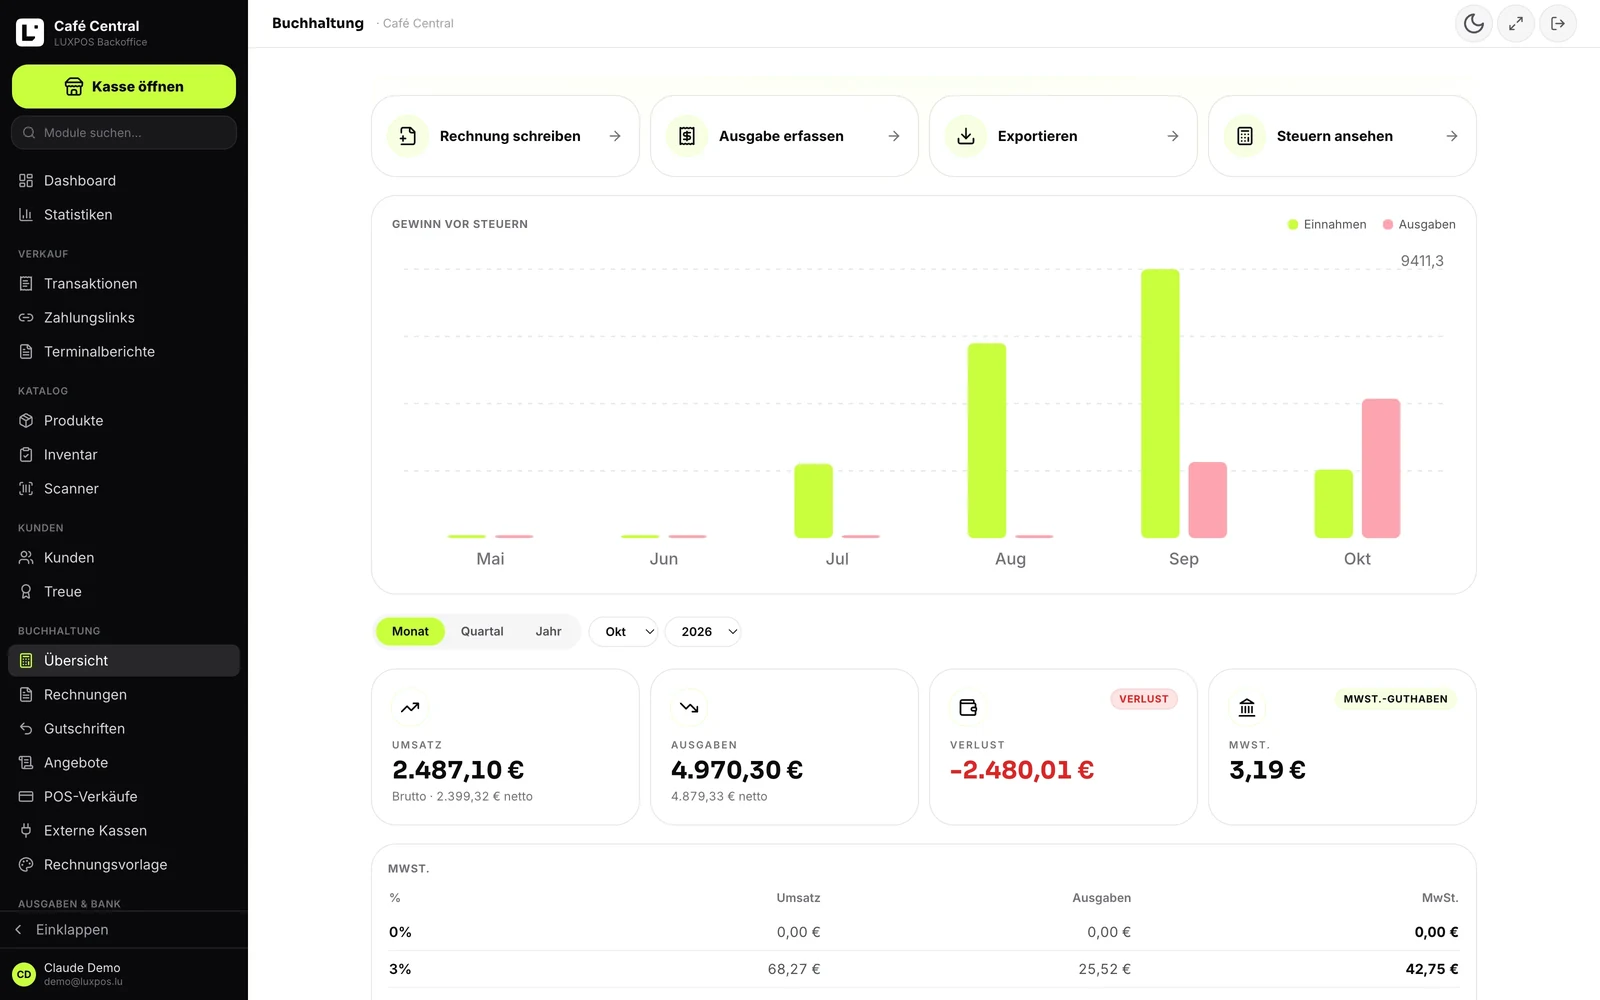Open Externe Kassen page
Screen dimensions: 1600x1000
point(124,831)
